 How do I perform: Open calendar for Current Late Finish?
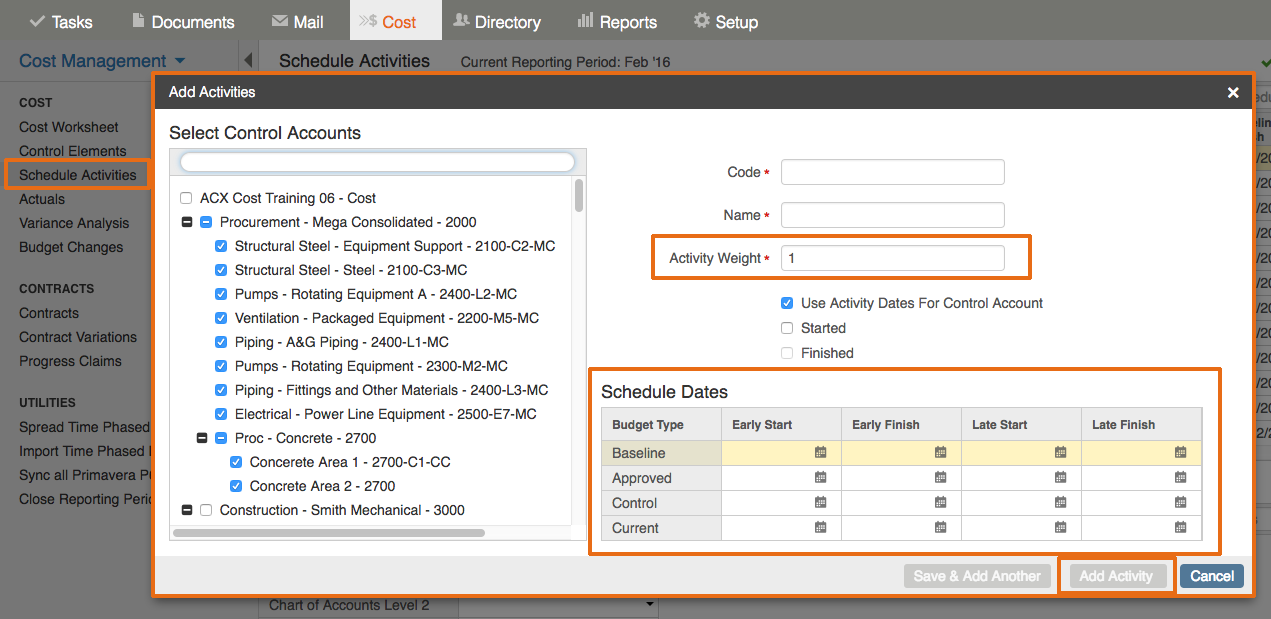pyautogui.click(x=1181, y=528)
